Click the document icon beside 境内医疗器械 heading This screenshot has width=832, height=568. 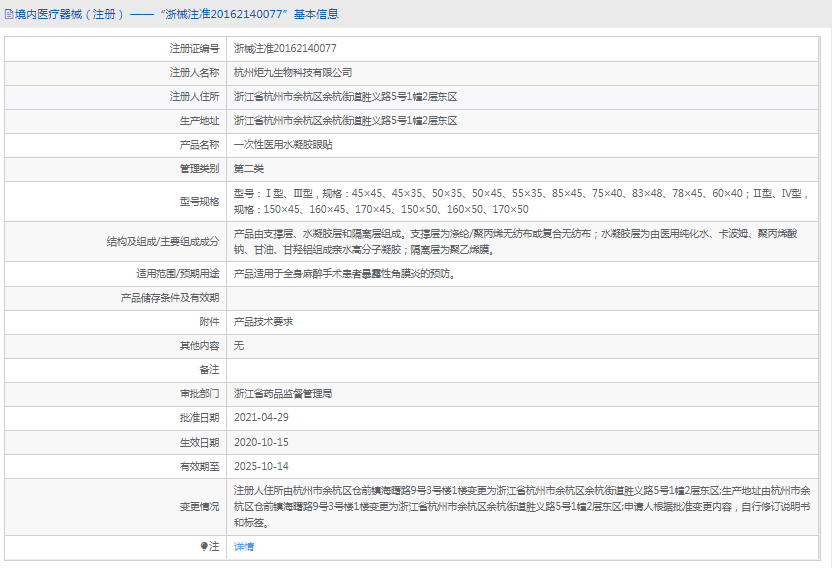tap(8, 14)
